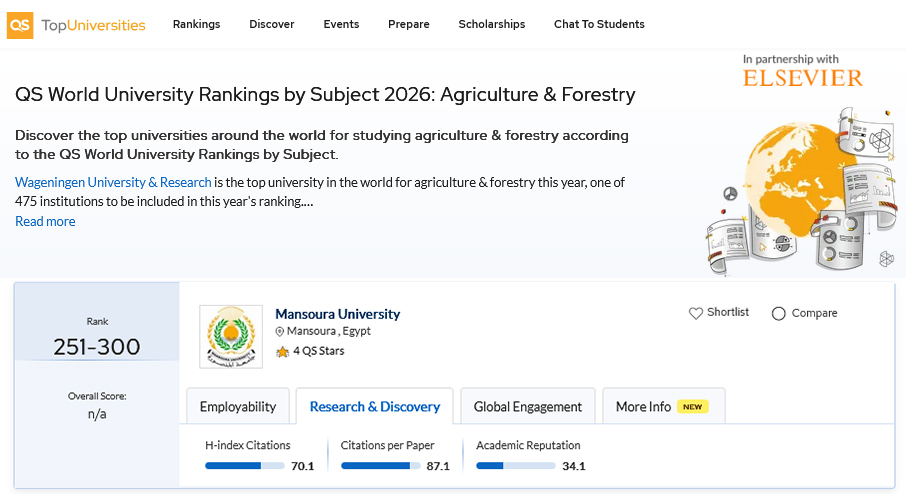Click the 251-300 rank value
Viewport: 906px width, 494px height.
point(97,347)
